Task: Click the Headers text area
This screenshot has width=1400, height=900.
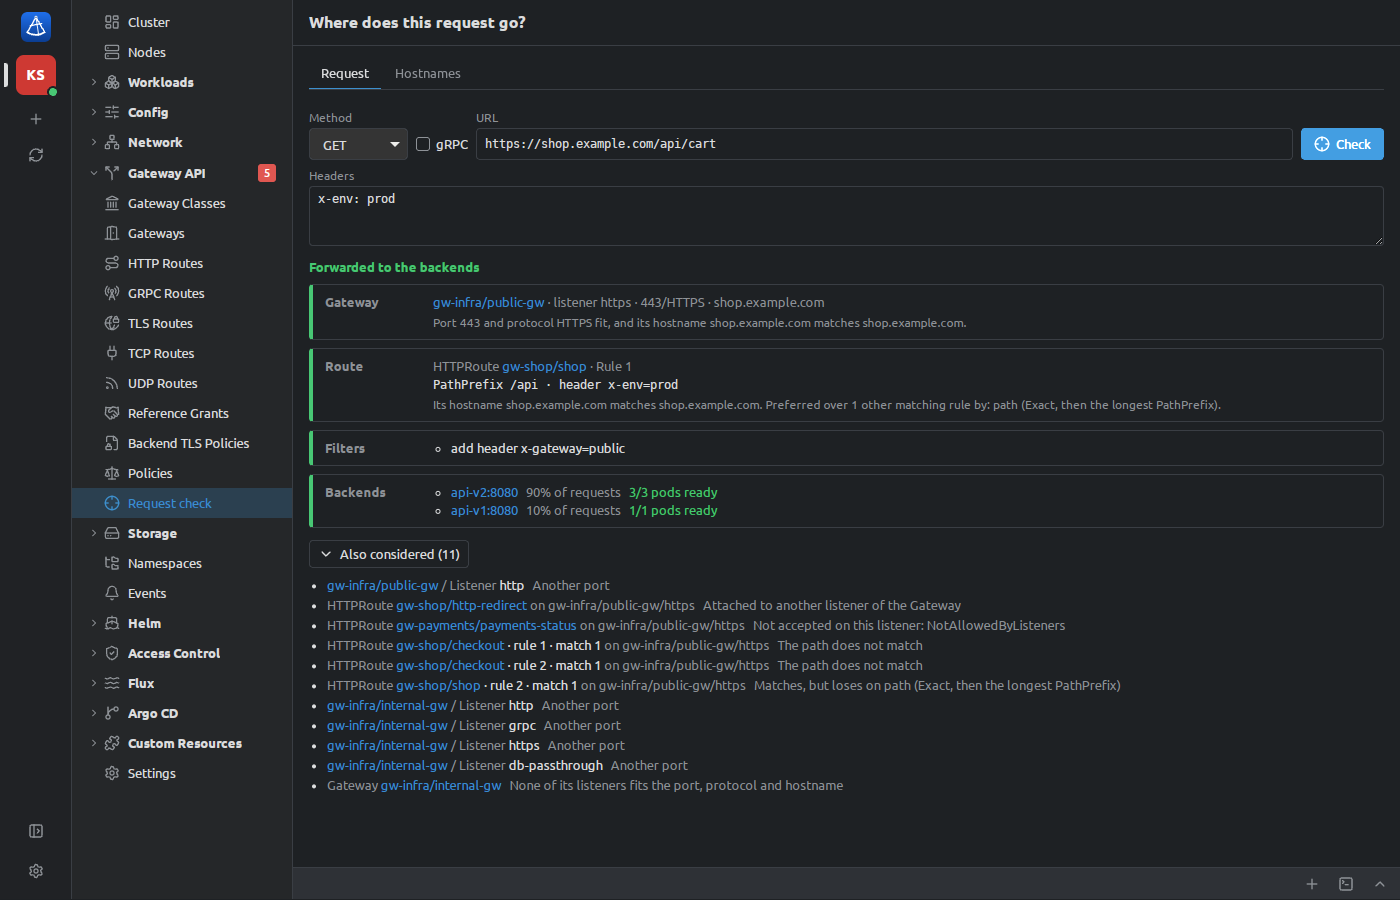Action: (x=846, y=216)
